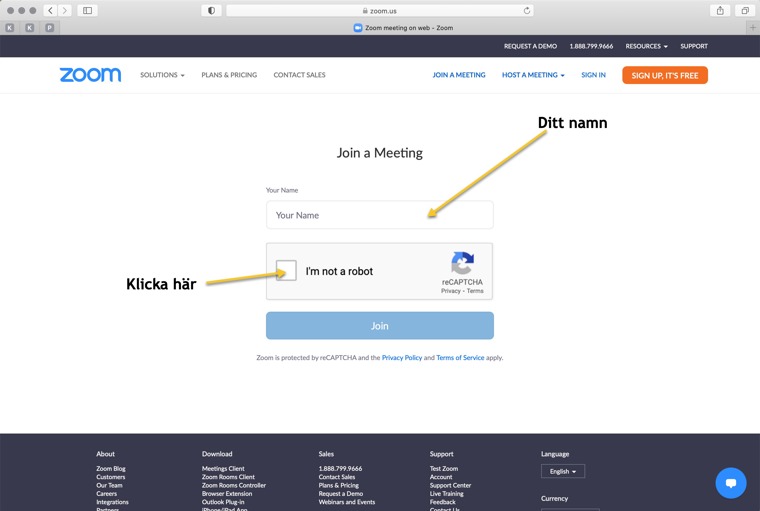Click the top bar phone number 1.888.799.9666
The height and width of the screenshot is (511, 760).
click(x=591, y=46)
